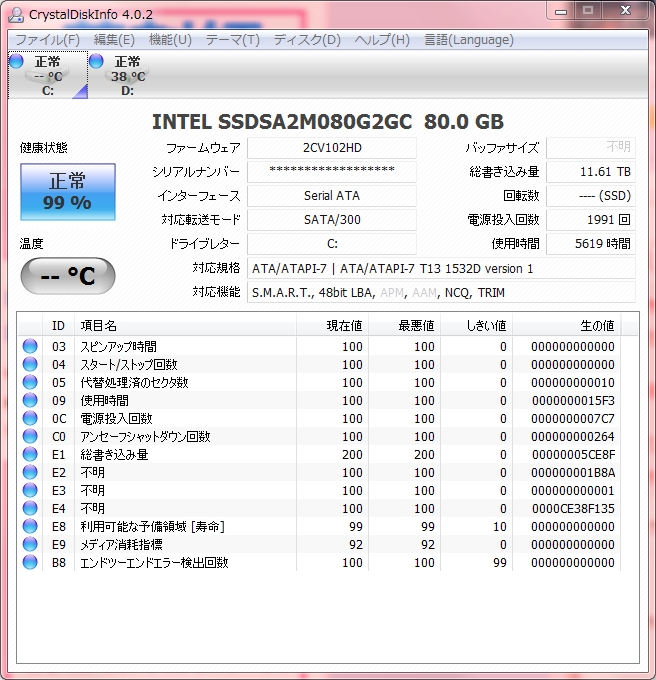Image resolution: width=656 pixels, height=680 pixels.
Task: Open the テーマ(T) menu
Action: click(232, 40)
